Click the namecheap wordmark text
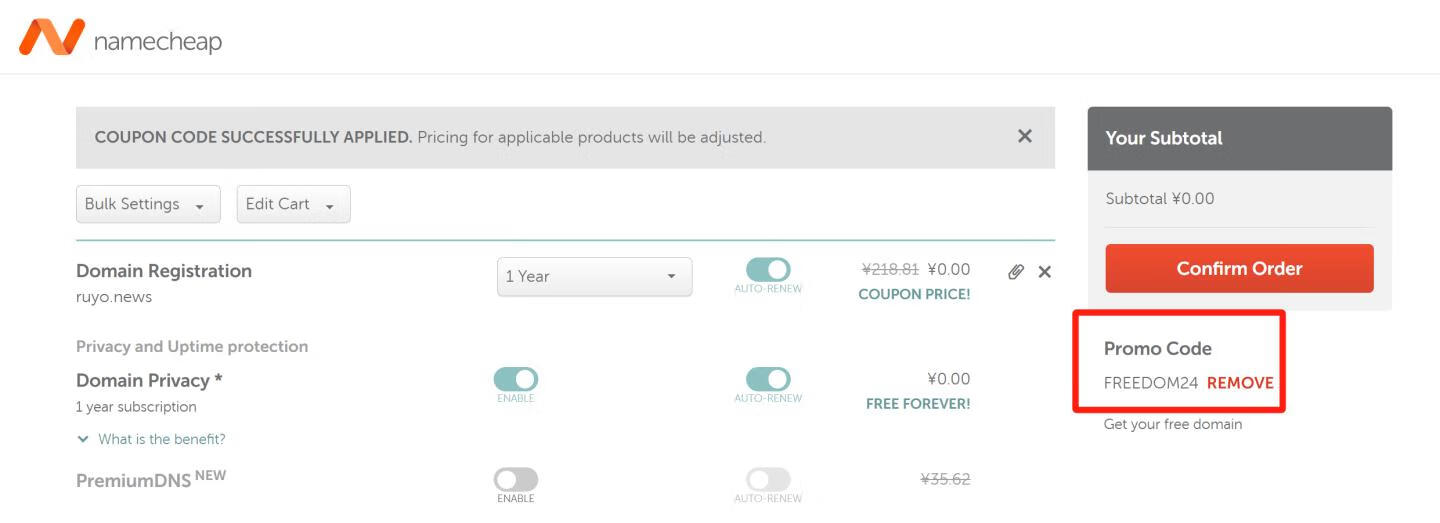Image resolution: width=1440 pixels, height=523 pixels. (x=157, y=41)
